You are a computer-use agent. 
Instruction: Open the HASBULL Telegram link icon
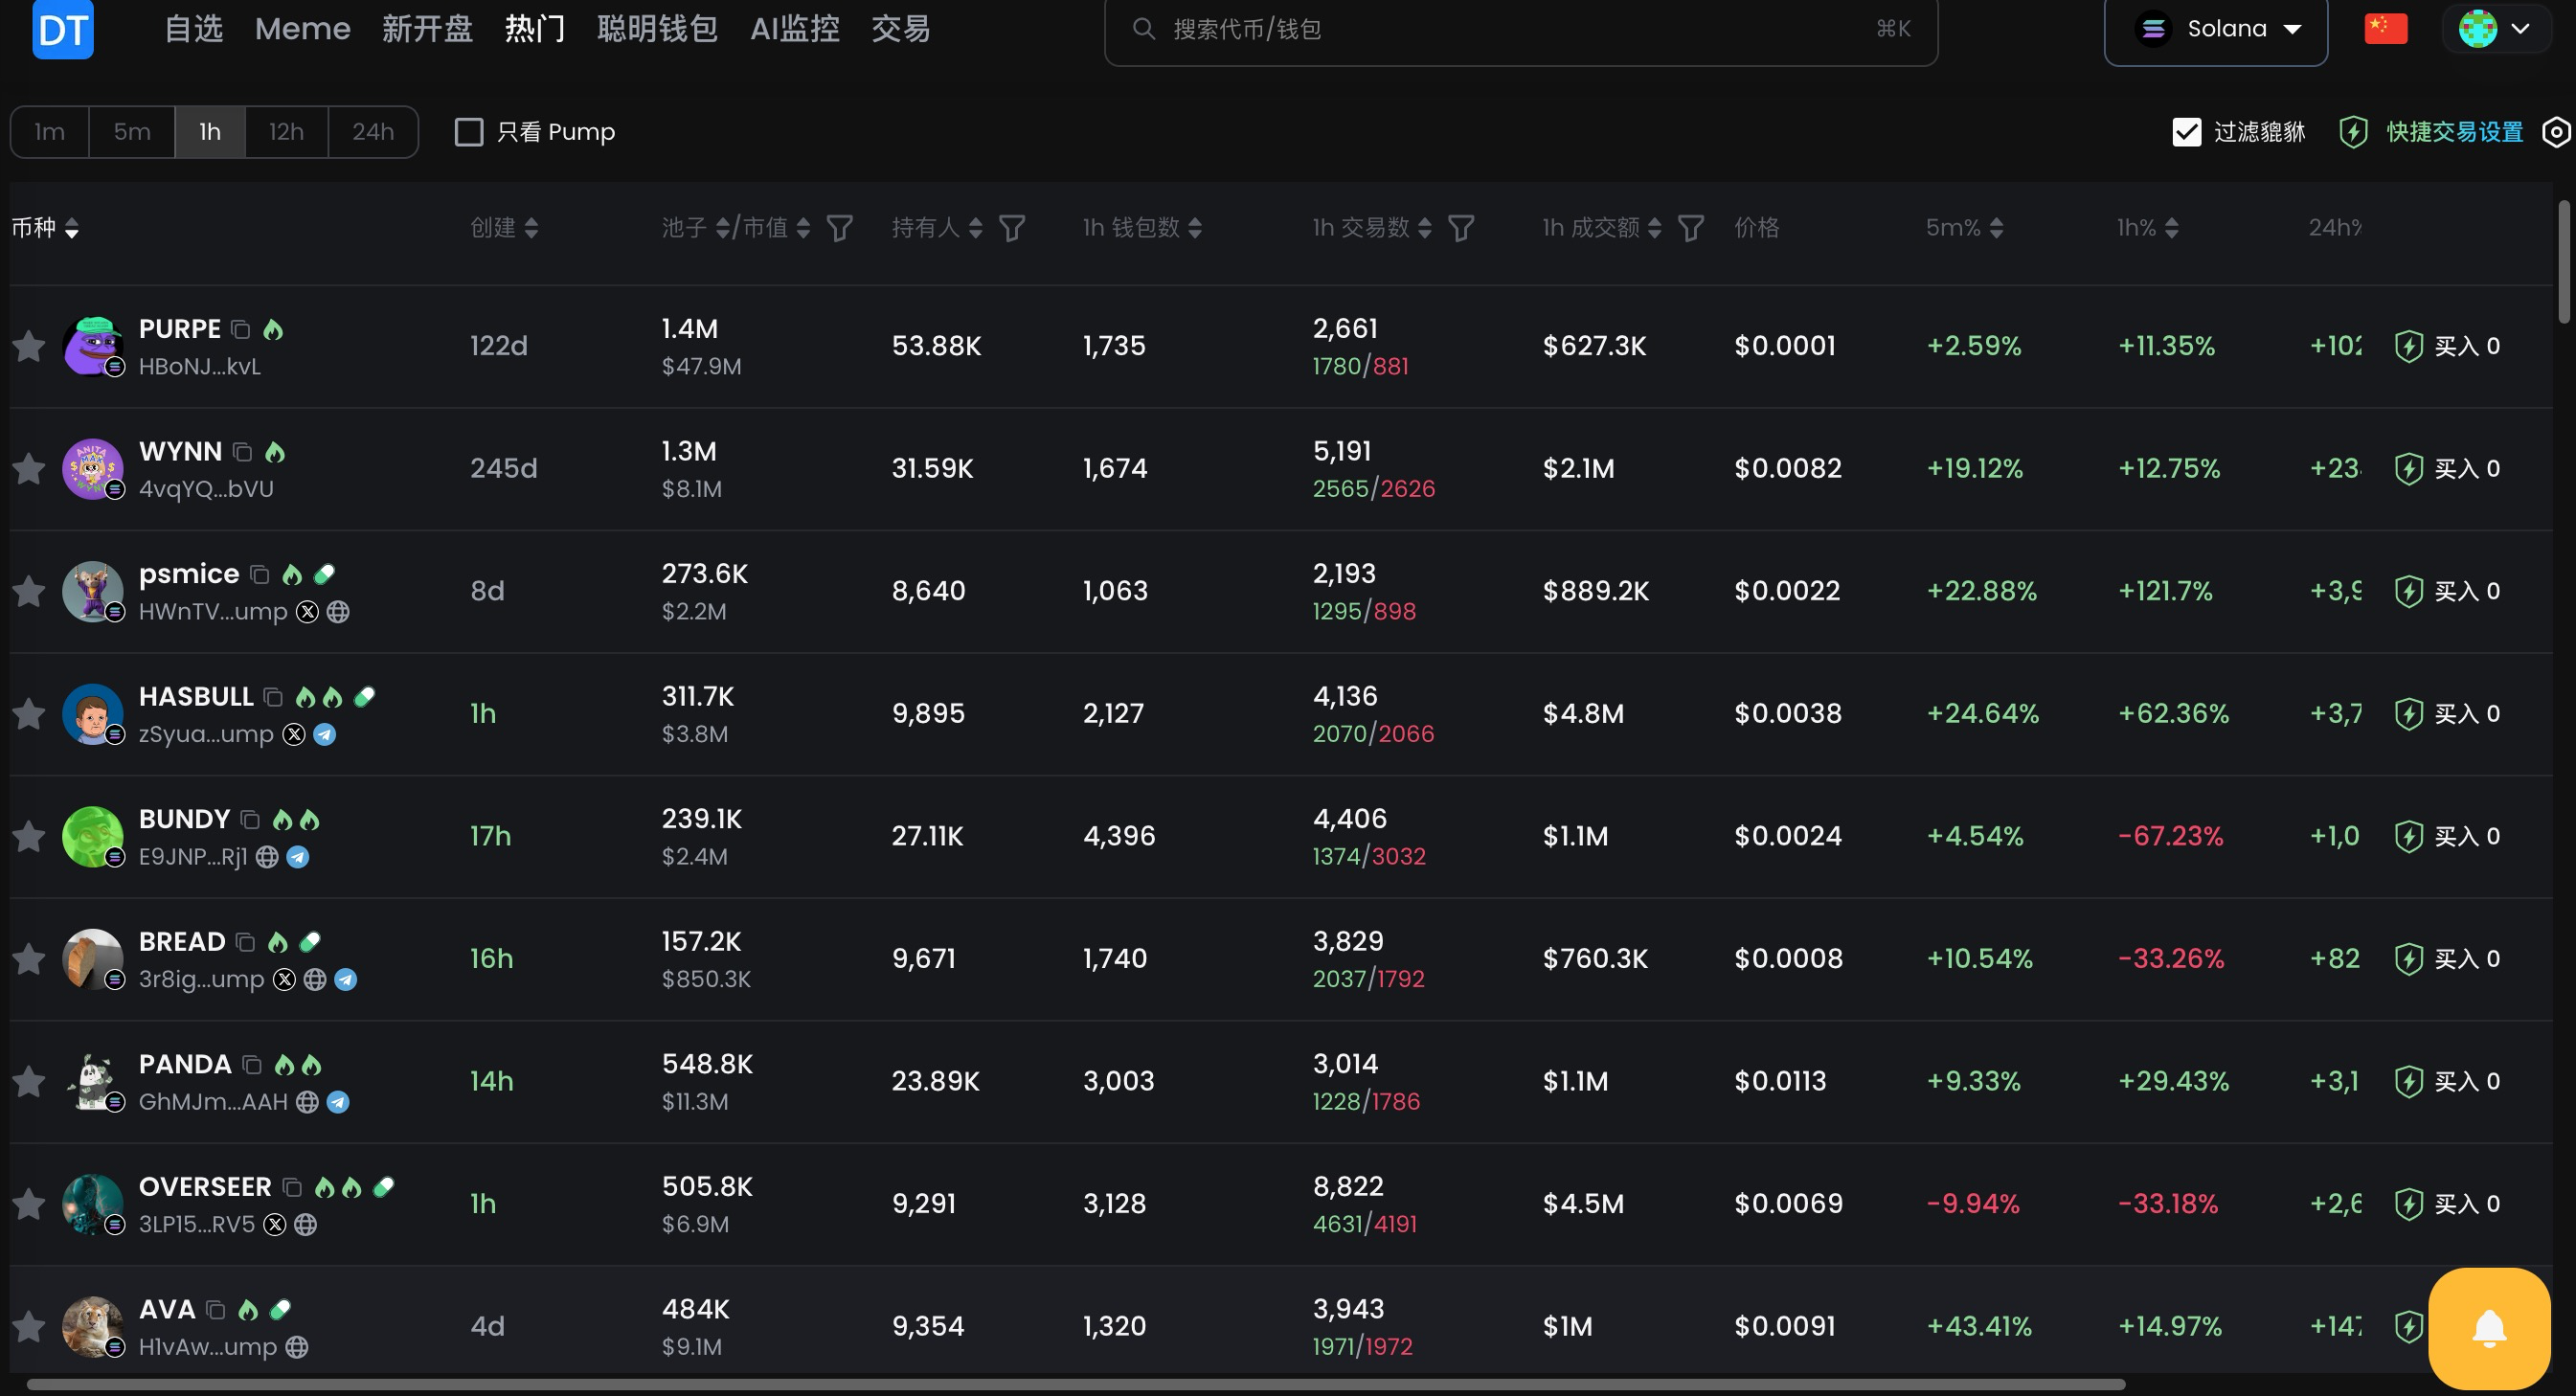[x=324, y=735]
